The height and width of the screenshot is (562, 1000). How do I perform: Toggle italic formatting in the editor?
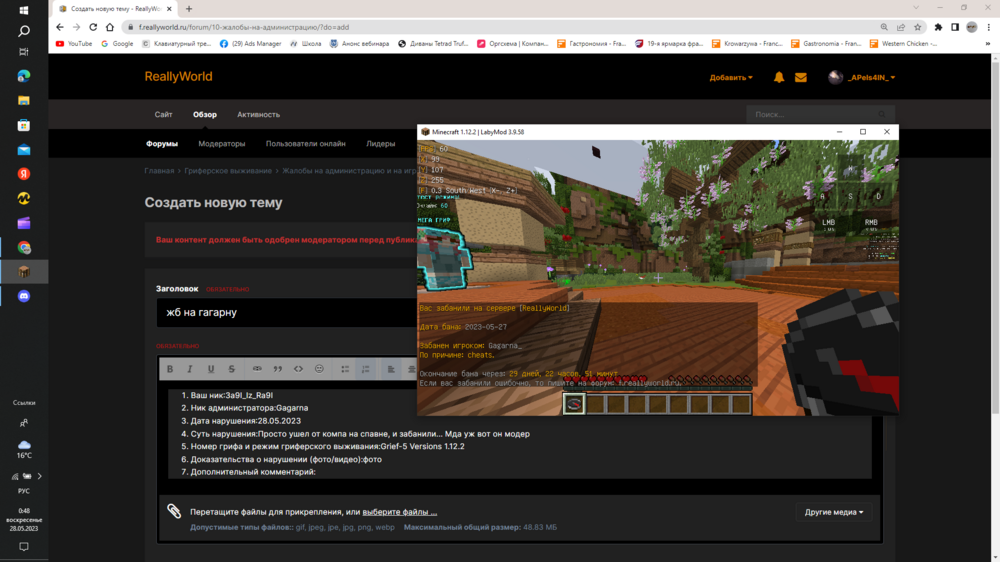[189, 369]
